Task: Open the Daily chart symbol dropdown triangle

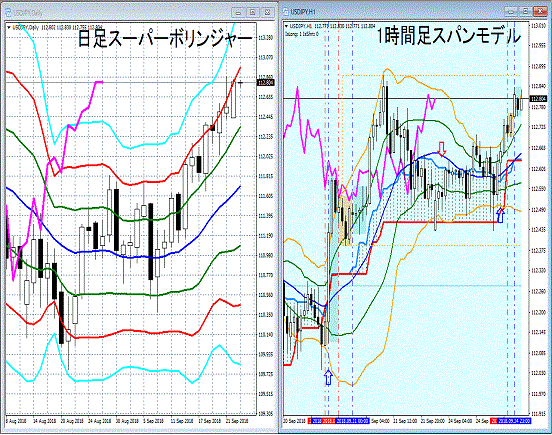Action: pyautogui.click(x=9, y=27)
